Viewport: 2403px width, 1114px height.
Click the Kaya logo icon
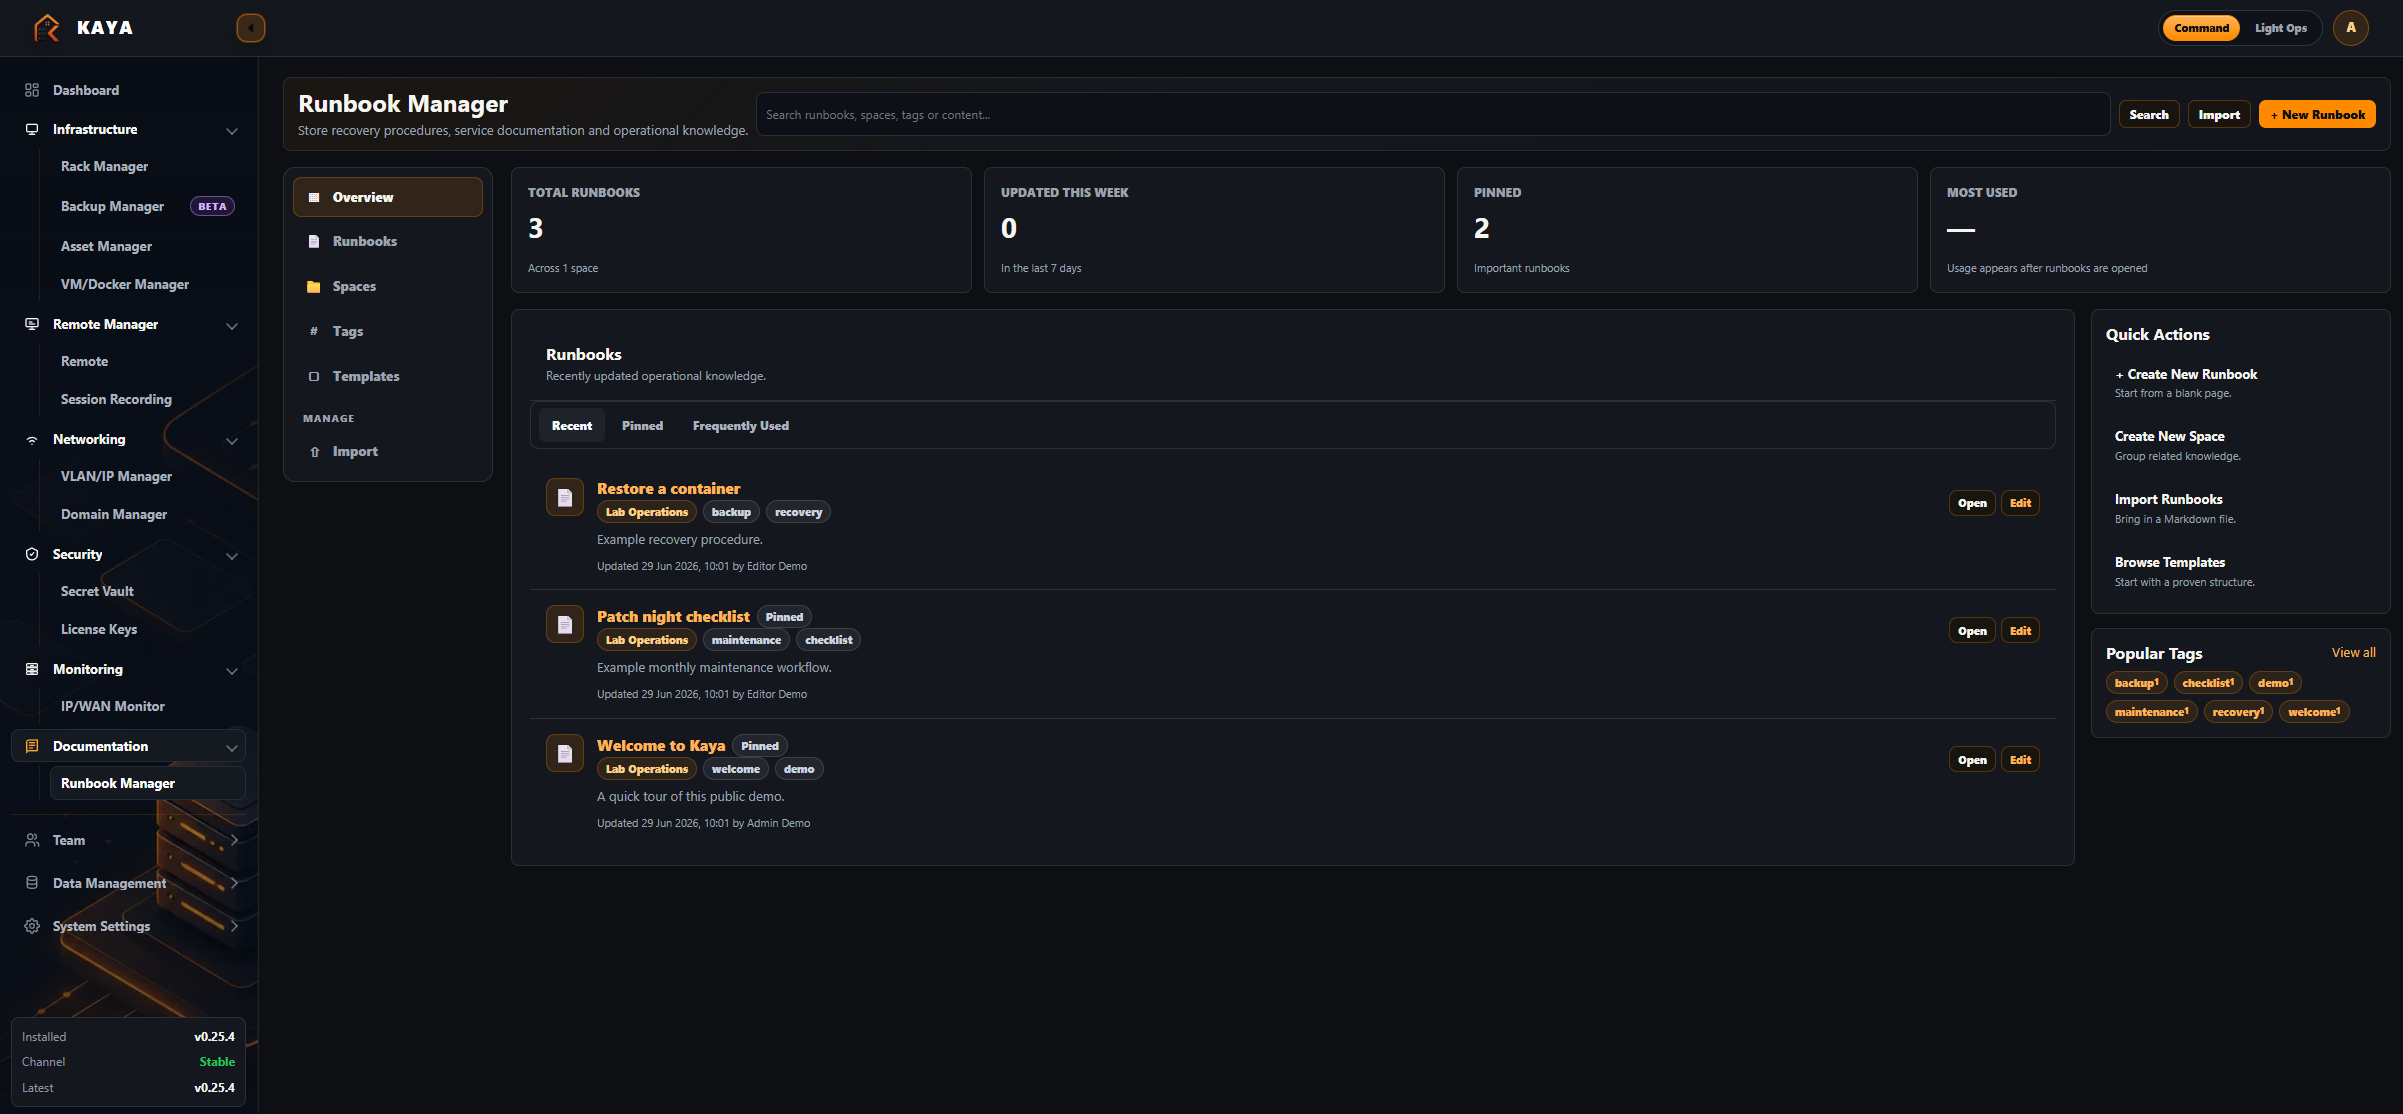tap(46, 28)
